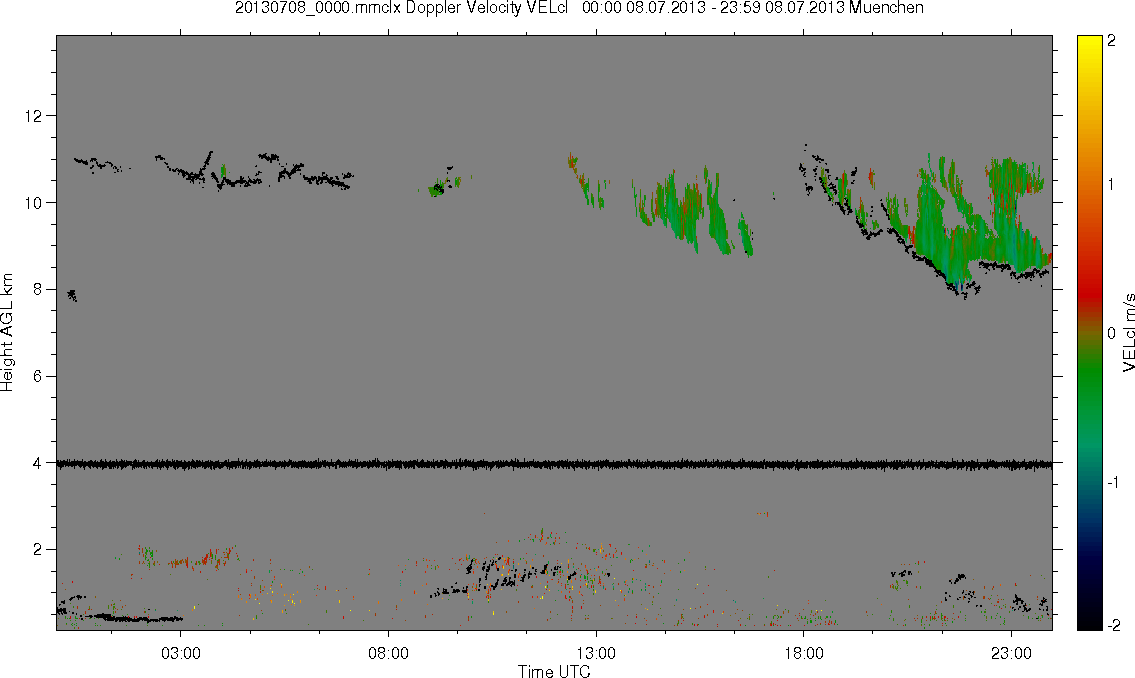Click the 13:00 time tick label
Viewport: 1135px width, 678px height.
[596, 653]
